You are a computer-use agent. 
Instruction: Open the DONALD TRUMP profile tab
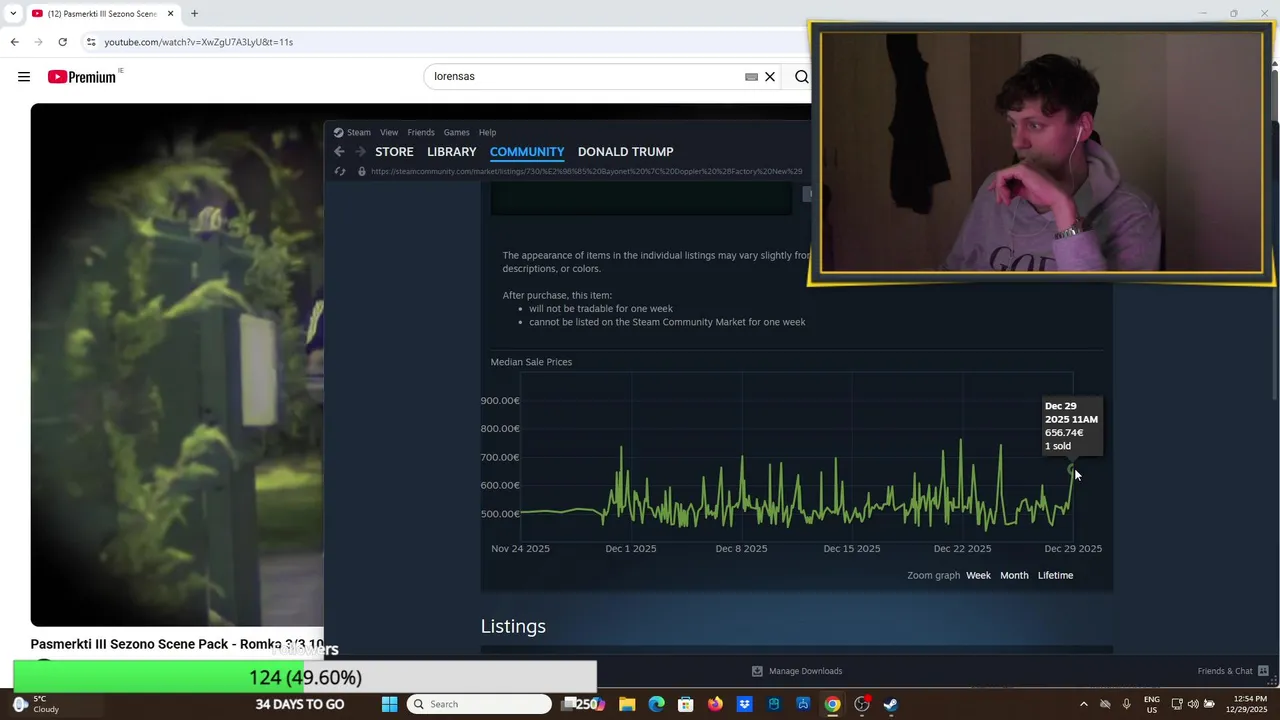click(x=626, y=152)
